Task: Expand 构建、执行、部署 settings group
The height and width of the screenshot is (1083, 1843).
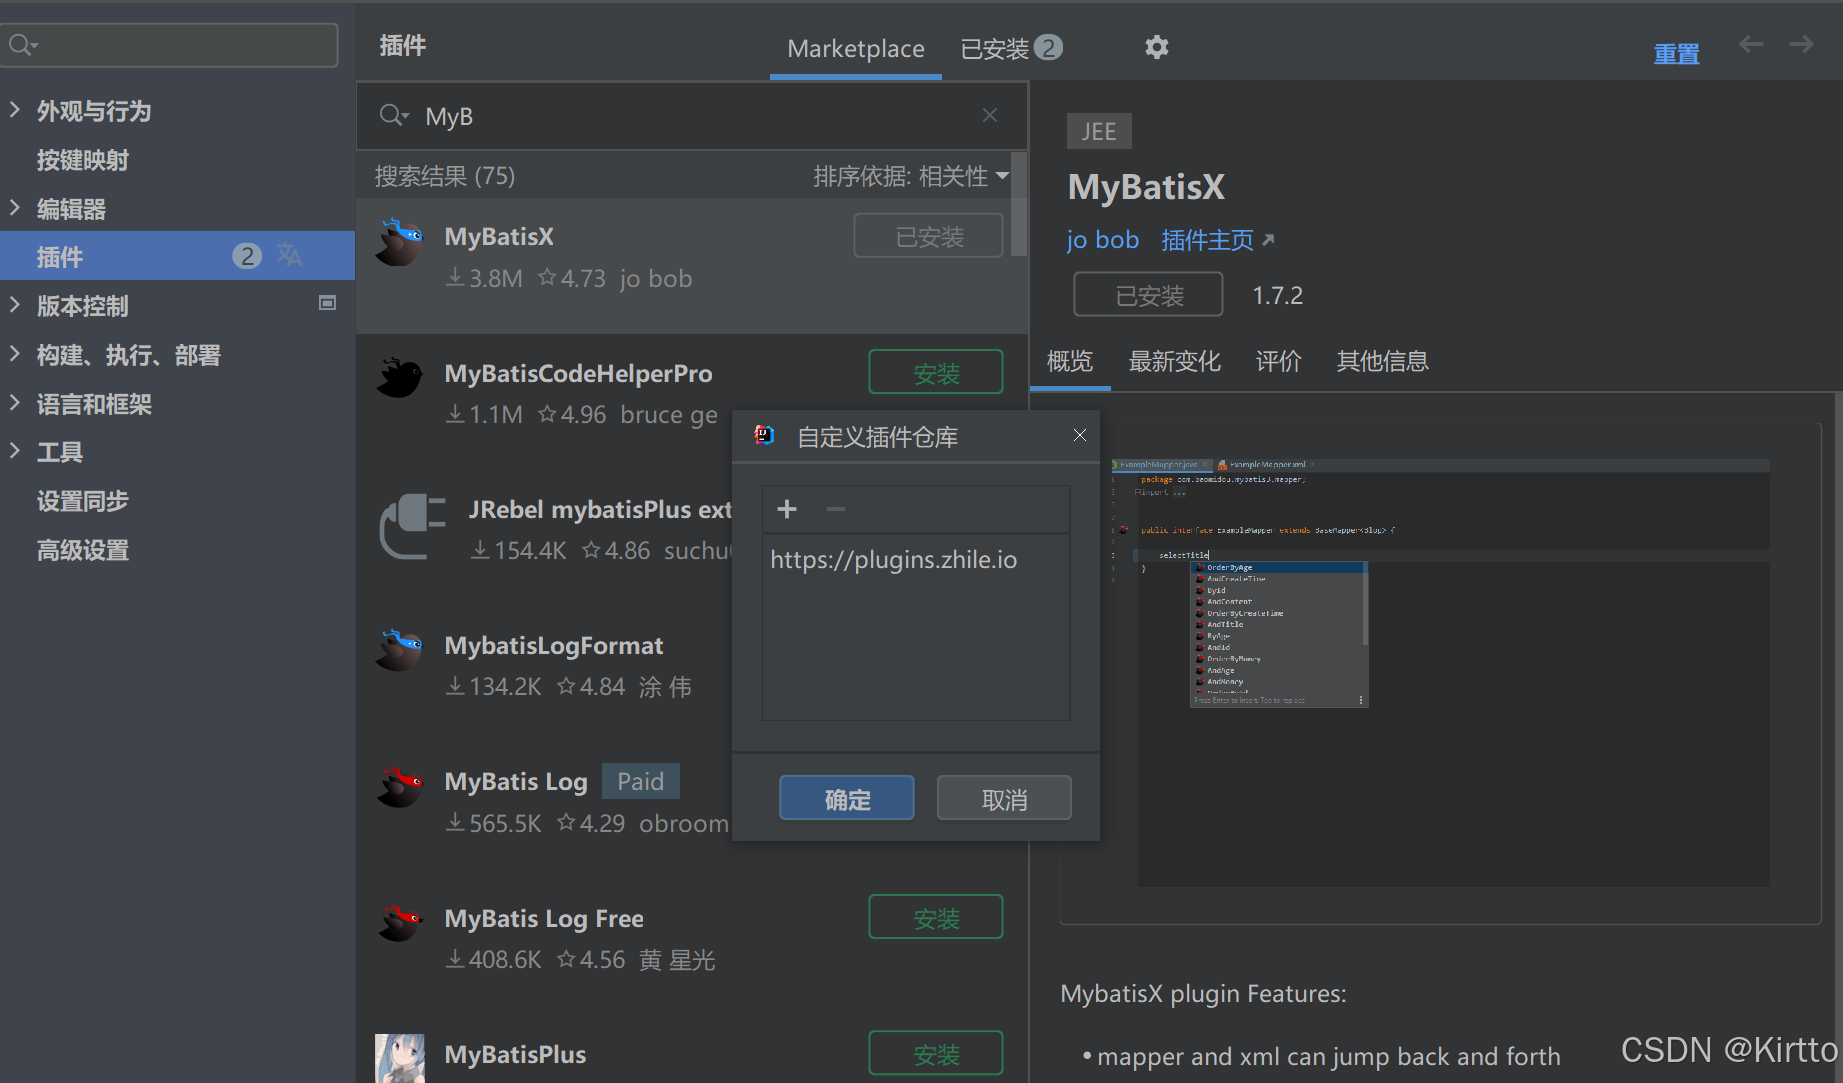Action: coord(14,354)
